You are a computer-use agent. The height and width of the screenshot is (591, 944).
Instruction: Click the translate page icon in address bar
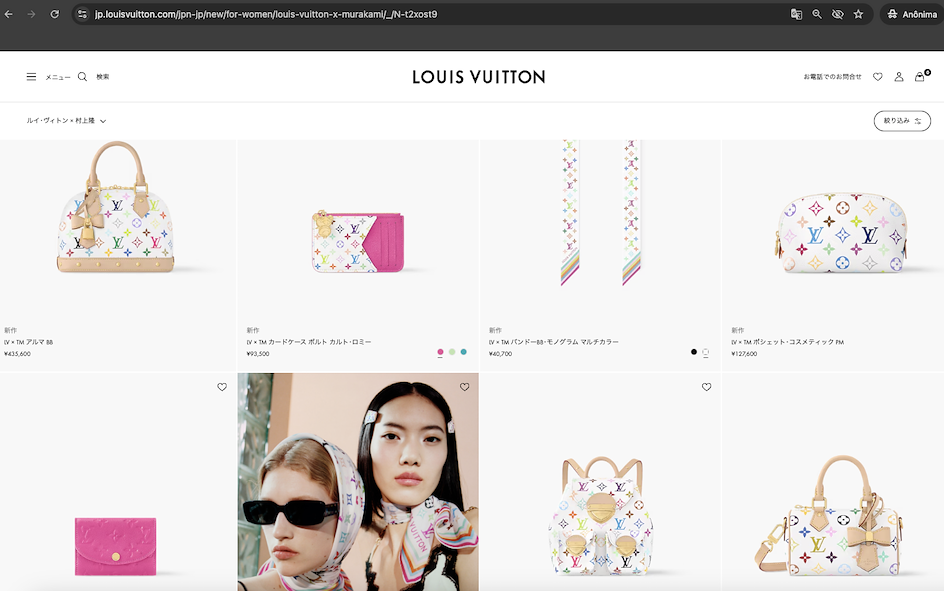click(x=796, y=14)
